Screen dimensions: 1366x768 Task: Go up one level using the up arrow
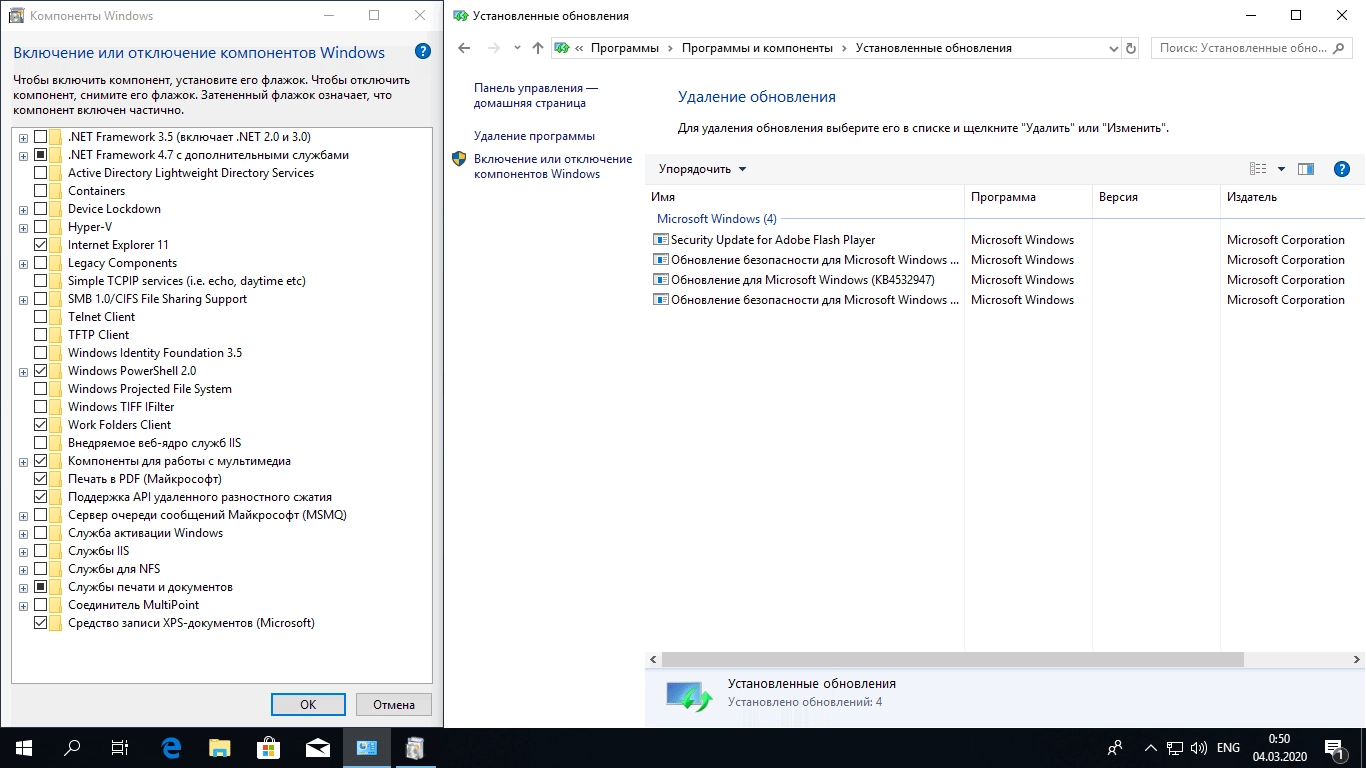point(538,48)
